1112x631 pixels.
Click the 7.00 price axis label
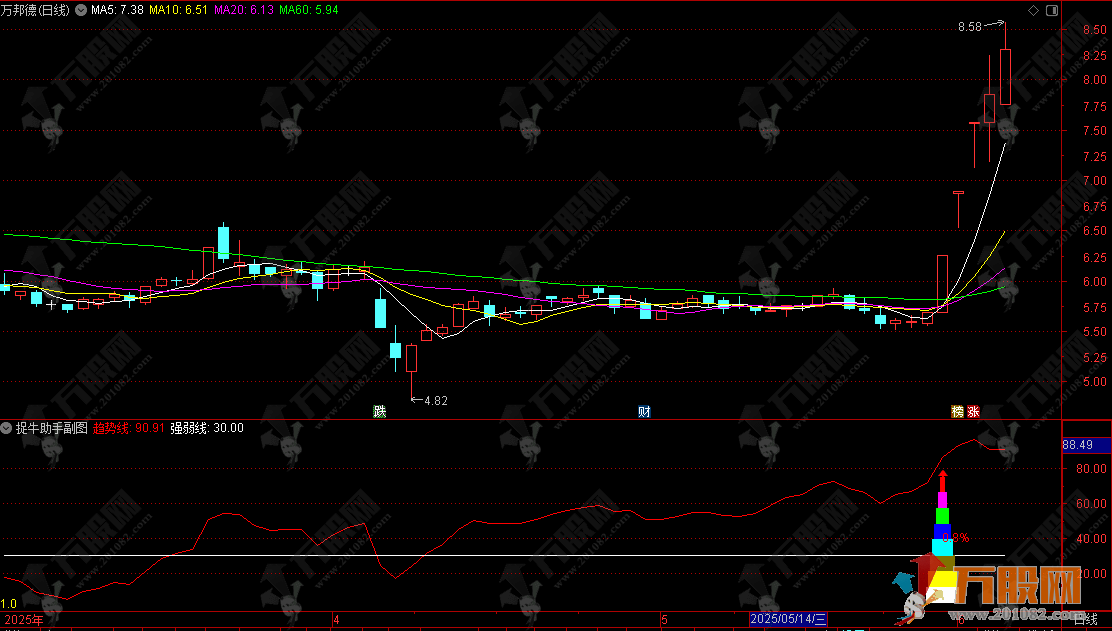coord(1094,181)
